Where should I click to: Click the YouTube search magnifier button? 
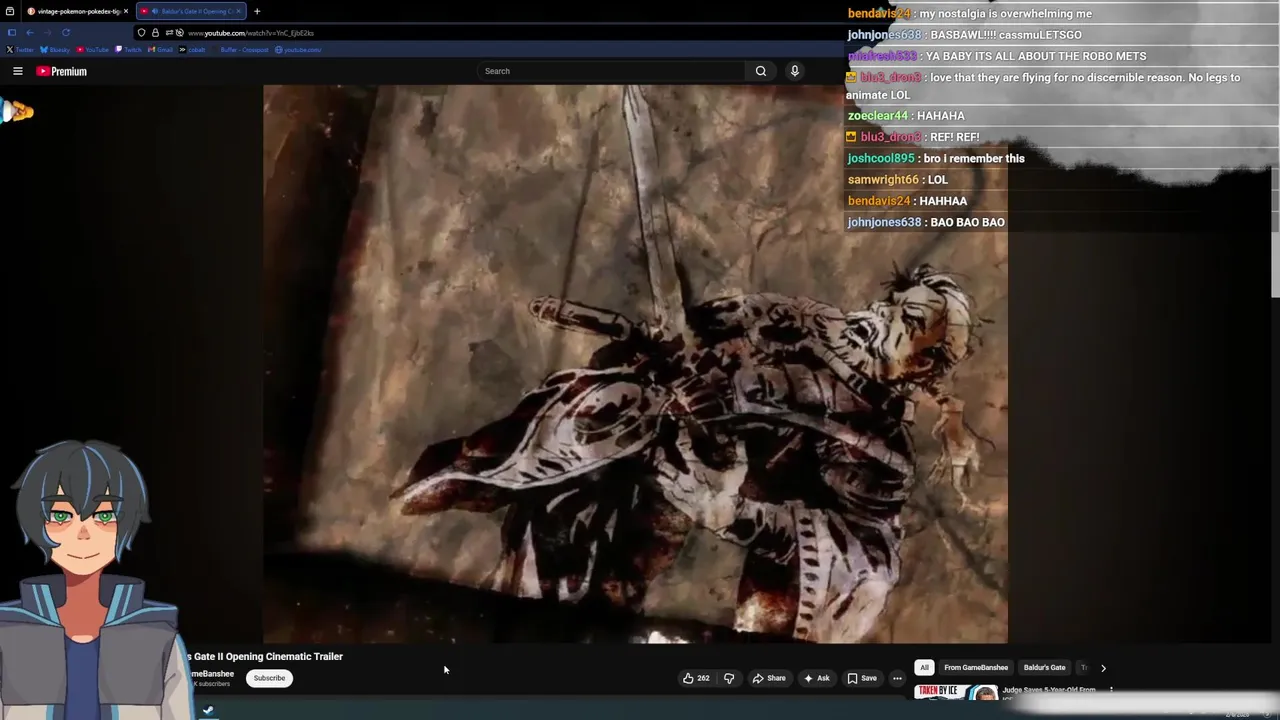pos(761,71)
